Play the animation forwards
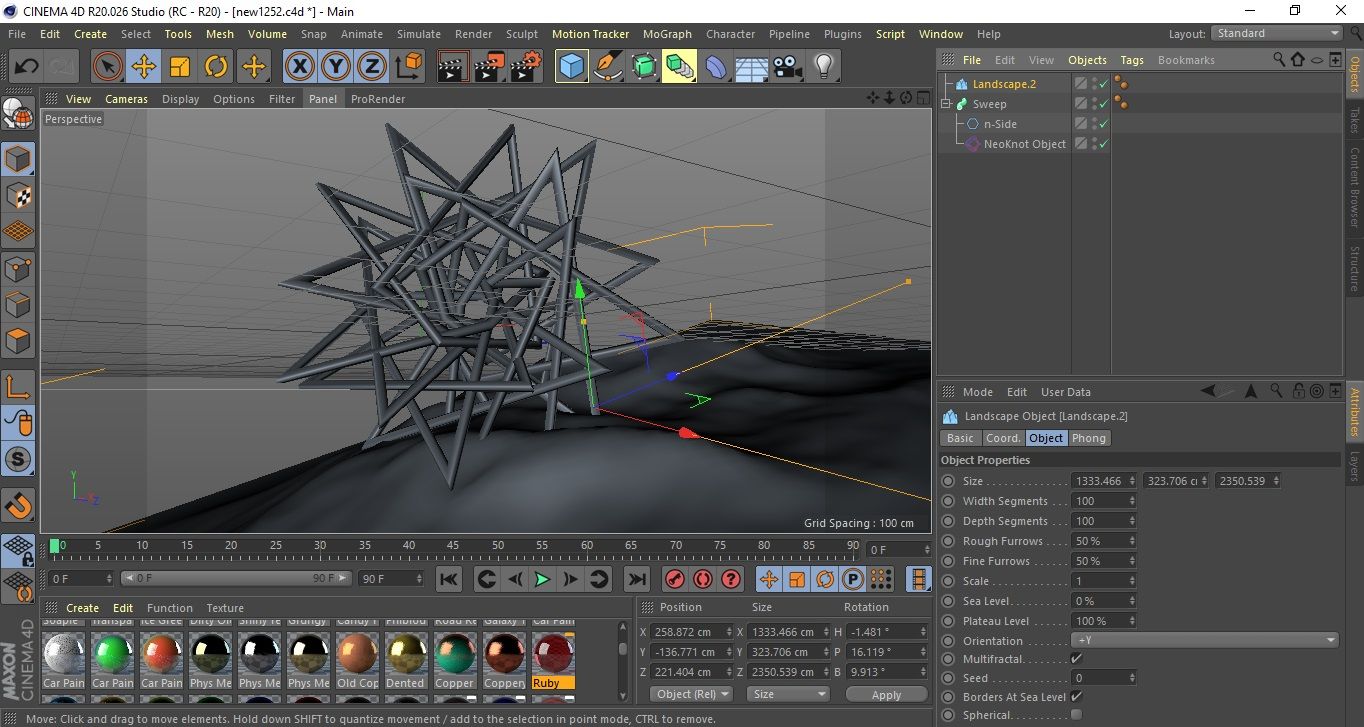This screenshot has height=727, width=1364. [542, 579]
